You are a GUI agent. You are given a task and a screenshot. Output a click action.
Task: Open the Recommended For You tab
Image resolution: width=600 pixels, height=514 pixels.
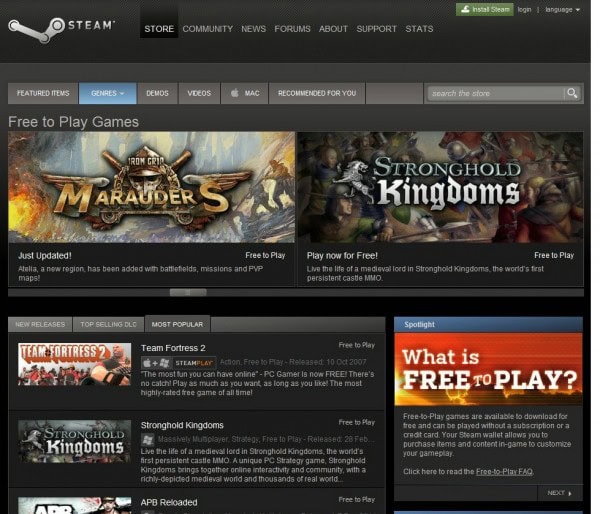pyautogui.click(x=316, y=93)
